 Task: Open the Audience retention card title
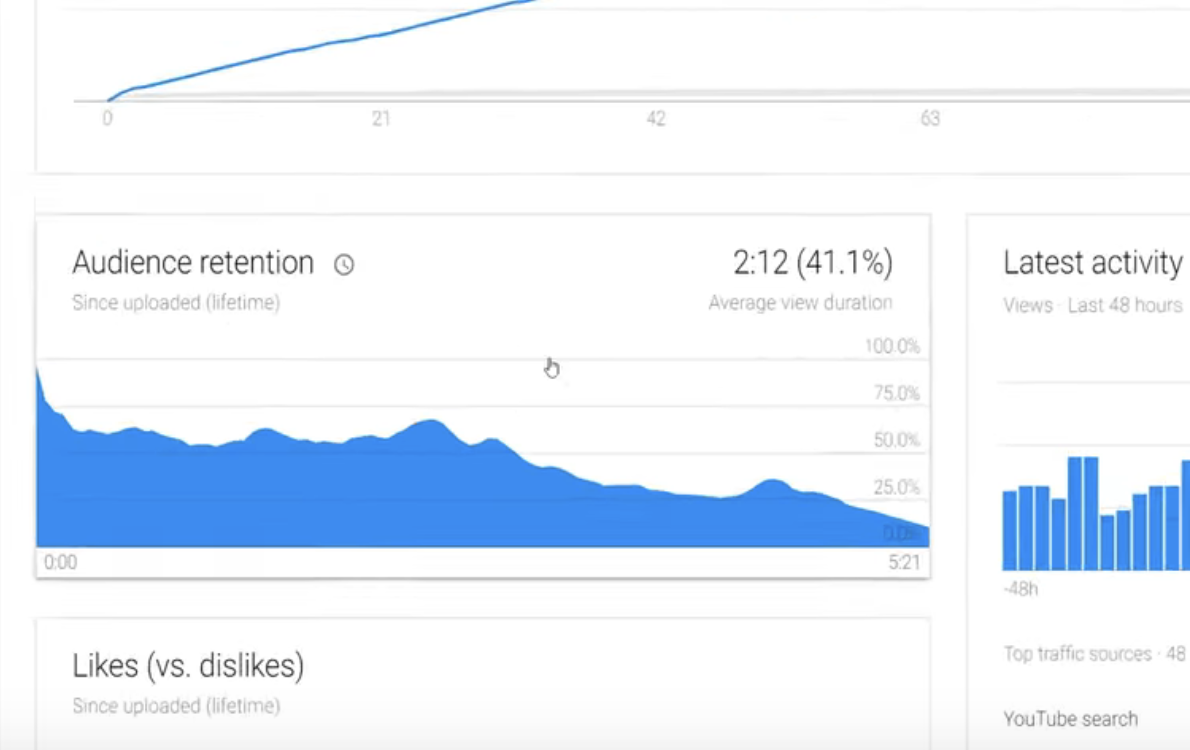point(193,263)
